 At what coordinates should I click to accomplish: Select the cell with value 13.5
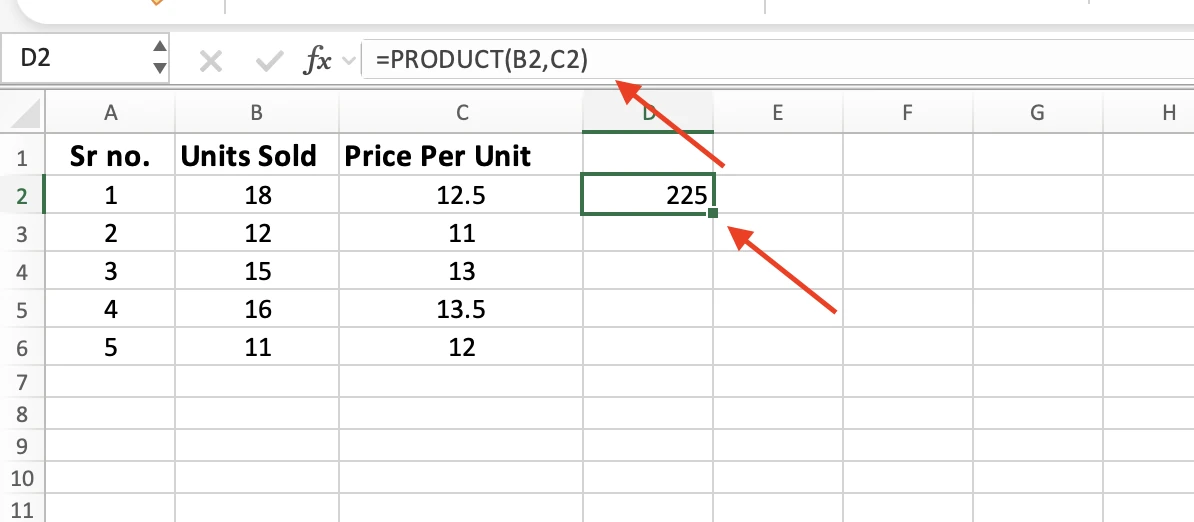(461, 309)
